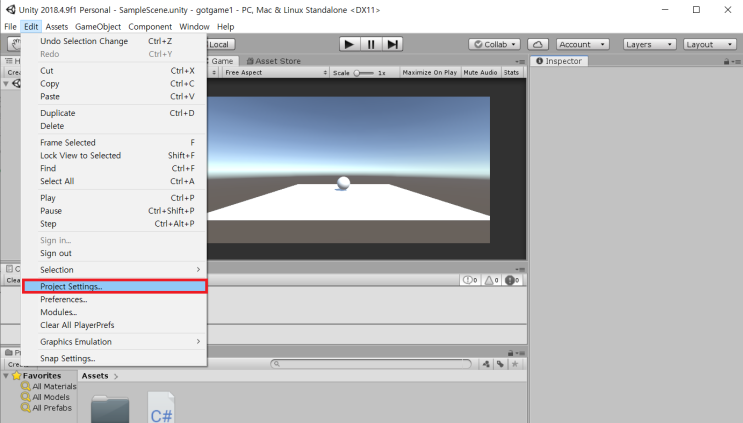
Task: Choose Lock View to Selected
Action: click(114, 155)
